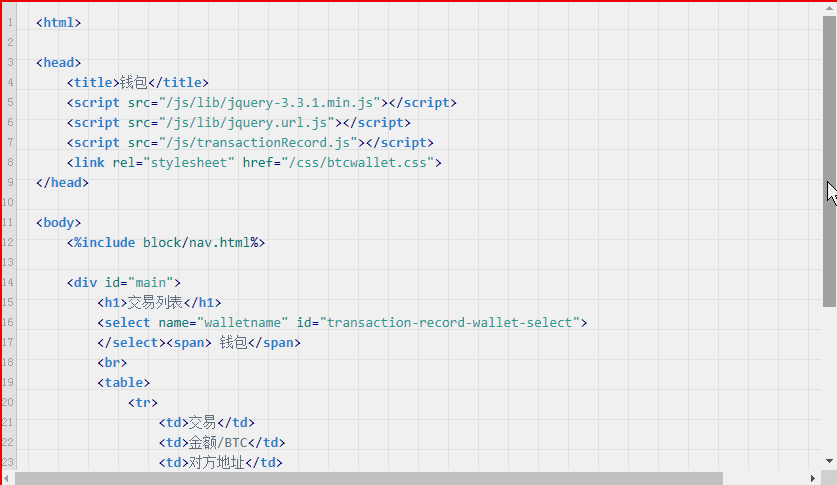
Task: Click the td cell 对方地址
Action: (x=220, y=463)
